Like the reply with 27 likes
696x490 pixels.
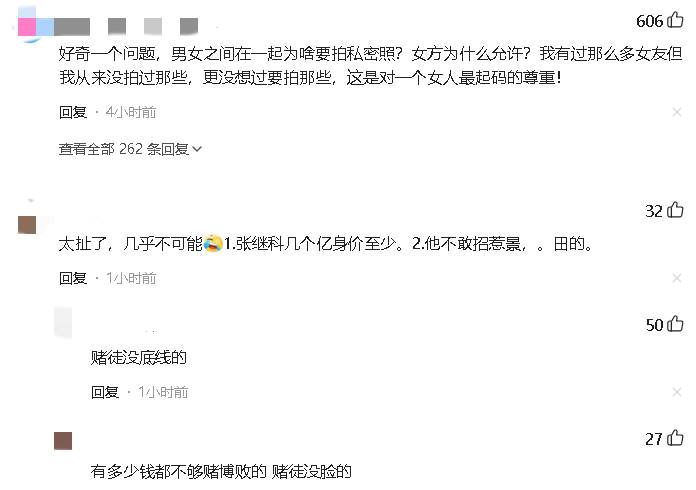(x=675, y=438)
